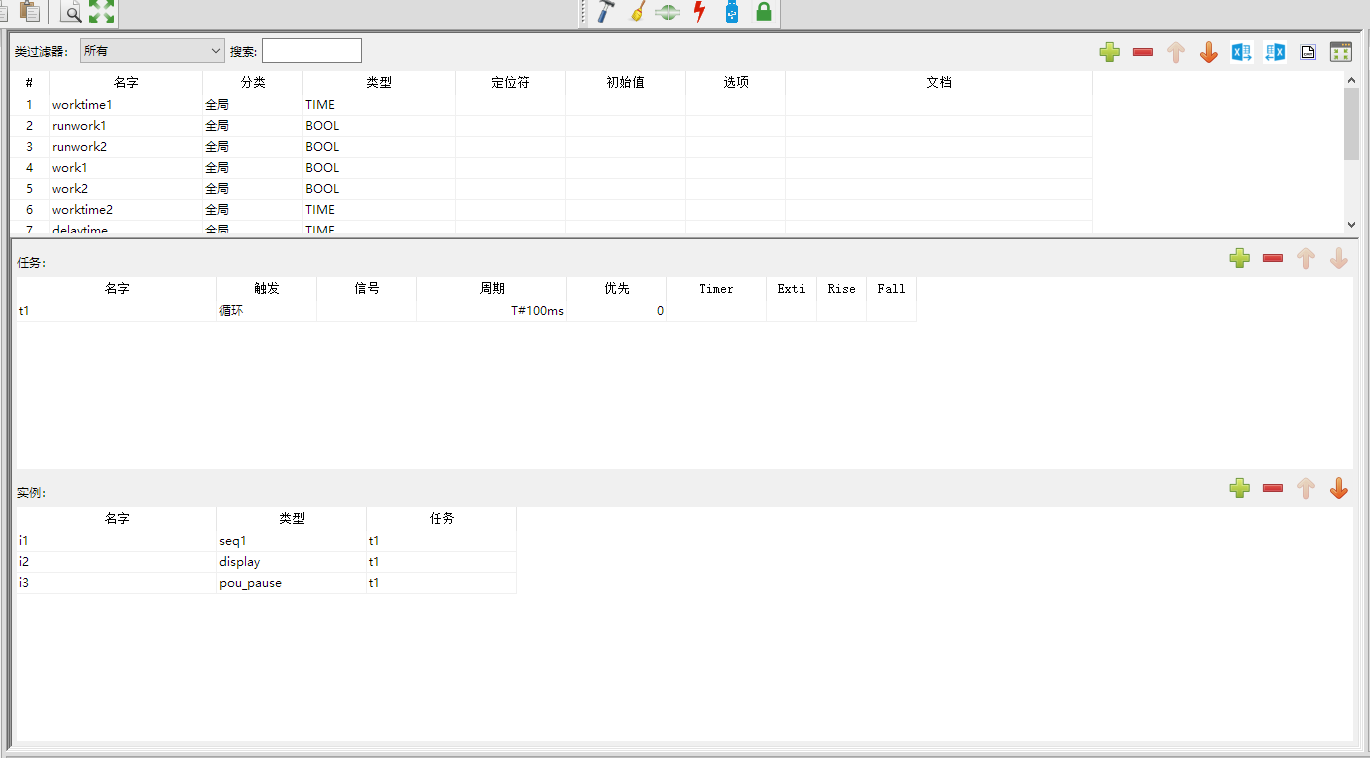Click the green padlock icon
This screenshot has width=1370, height=758.
[x=763, y=12]
